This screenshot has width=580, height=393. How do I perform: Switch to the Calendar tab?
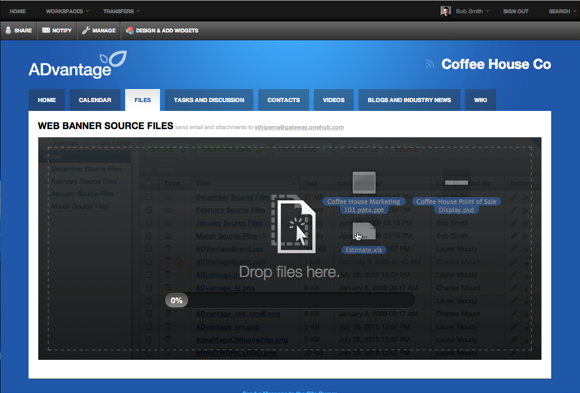click(x=95, y=100)
